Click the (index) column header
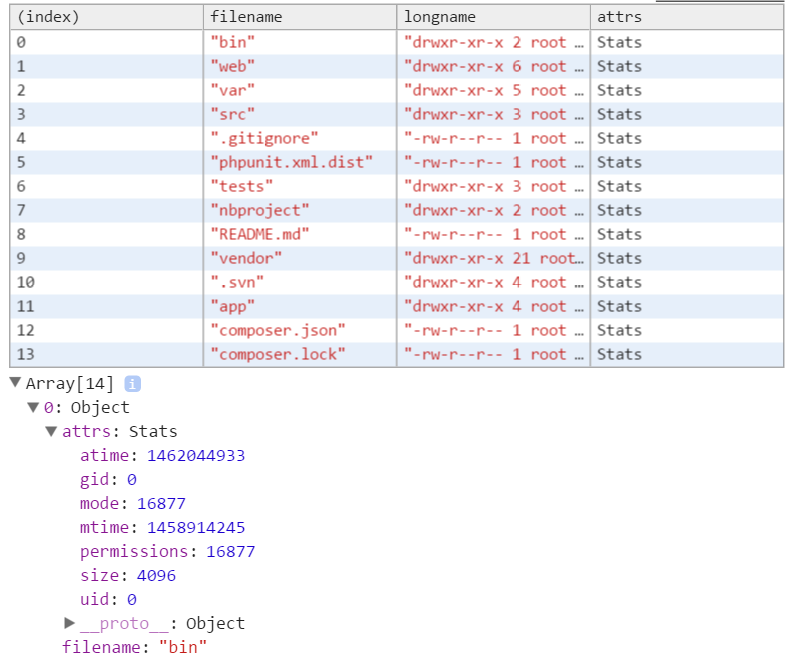The height and width of the screenshot is (660, 791). 106,17
